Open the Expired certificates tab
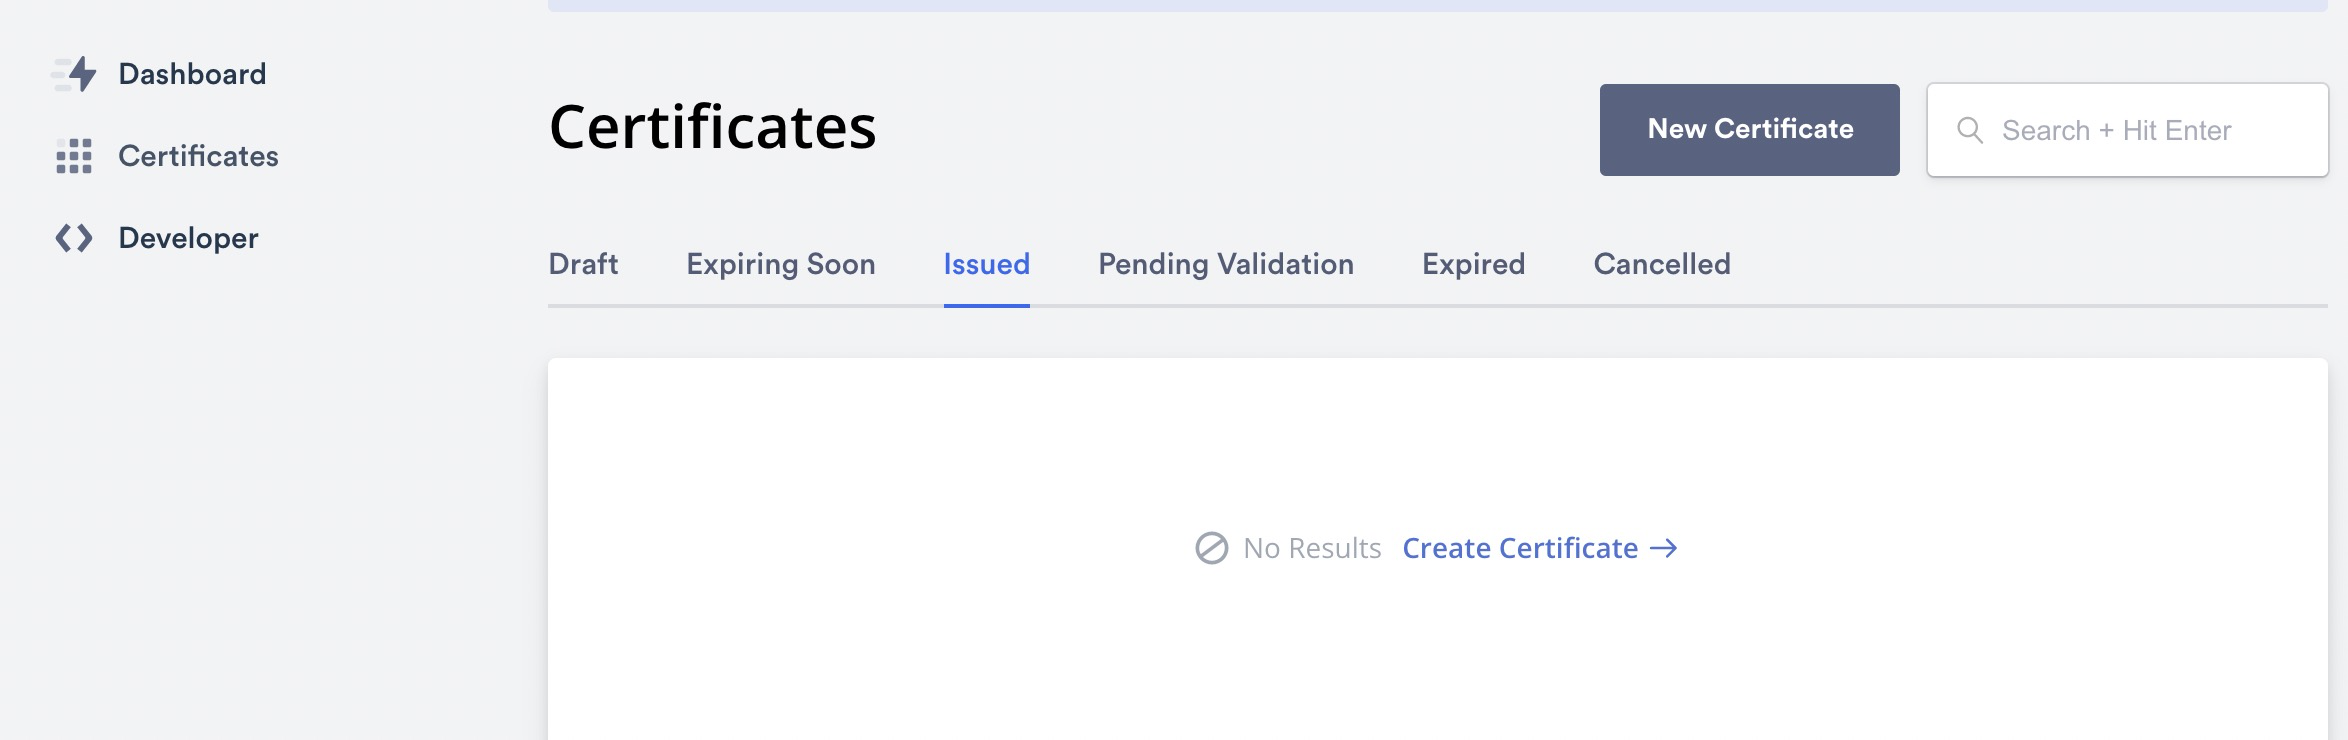 (1472, 263)
